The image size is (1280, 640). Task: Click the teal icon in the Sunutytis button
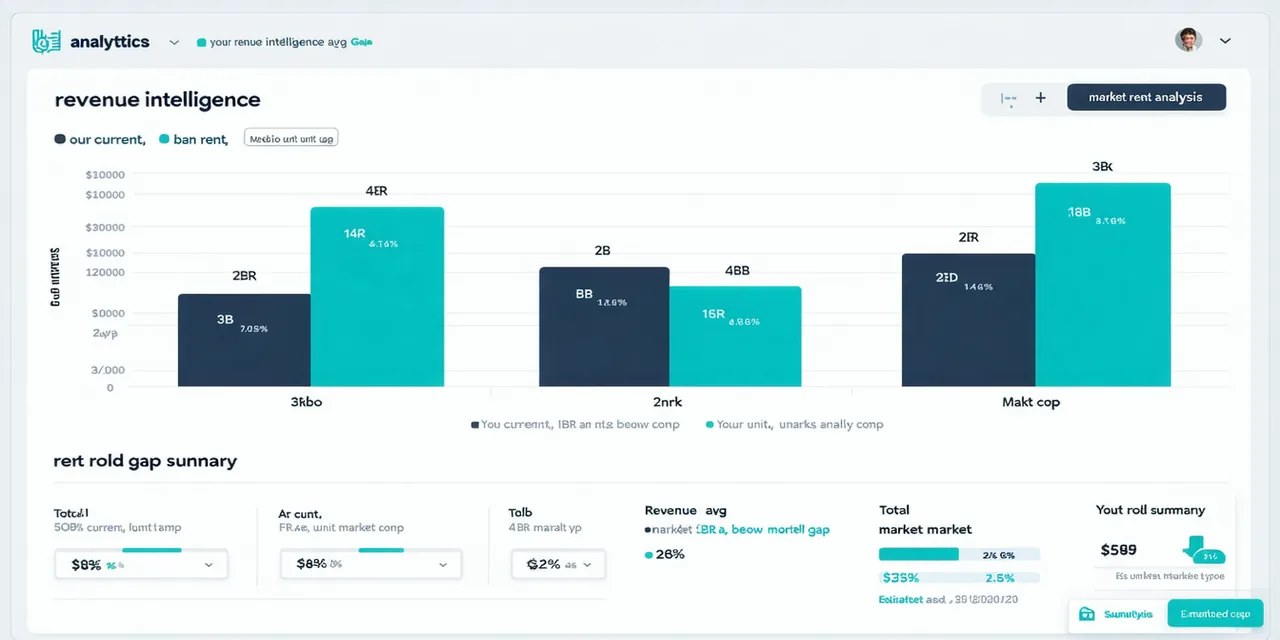[x=1087, y=614]
